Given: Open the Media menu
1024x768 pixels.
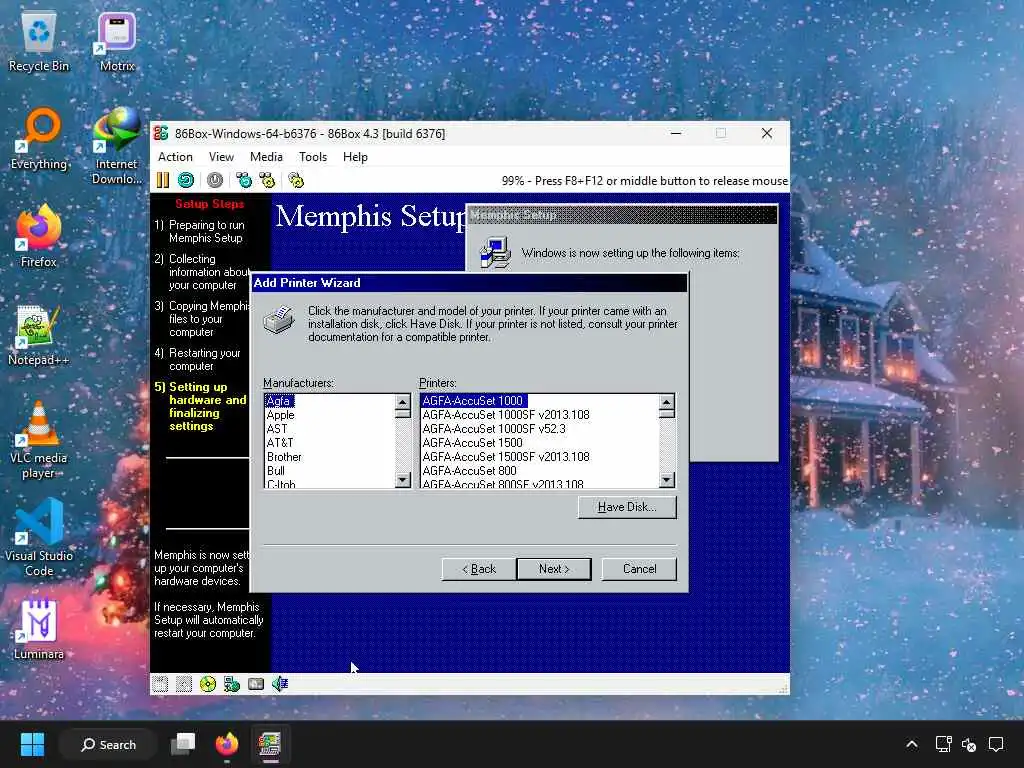Looking at the screenshot, I should click(266, 157).
